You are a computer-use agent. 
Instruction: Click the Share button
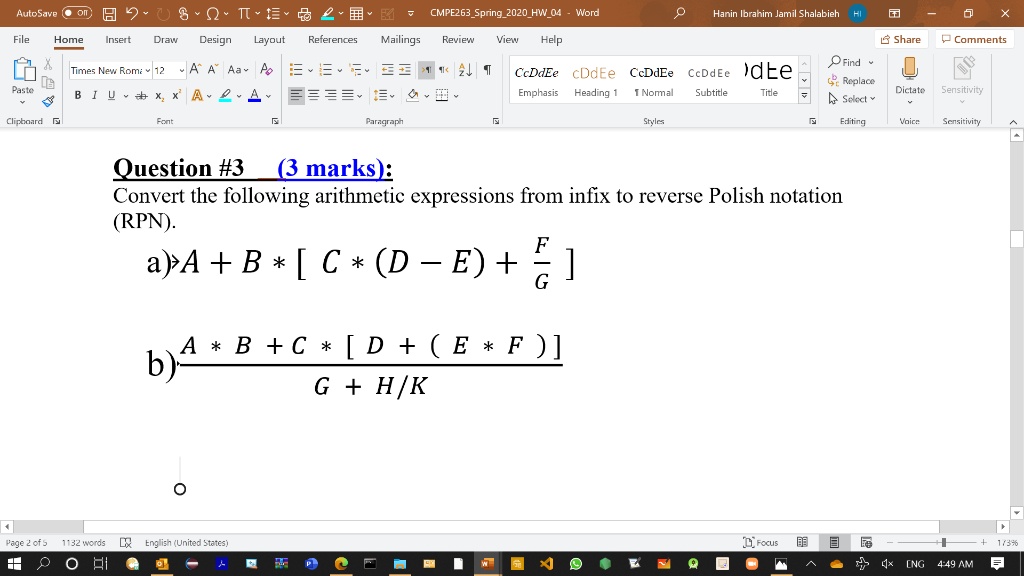pyautogui.click(x=899, y=39)
